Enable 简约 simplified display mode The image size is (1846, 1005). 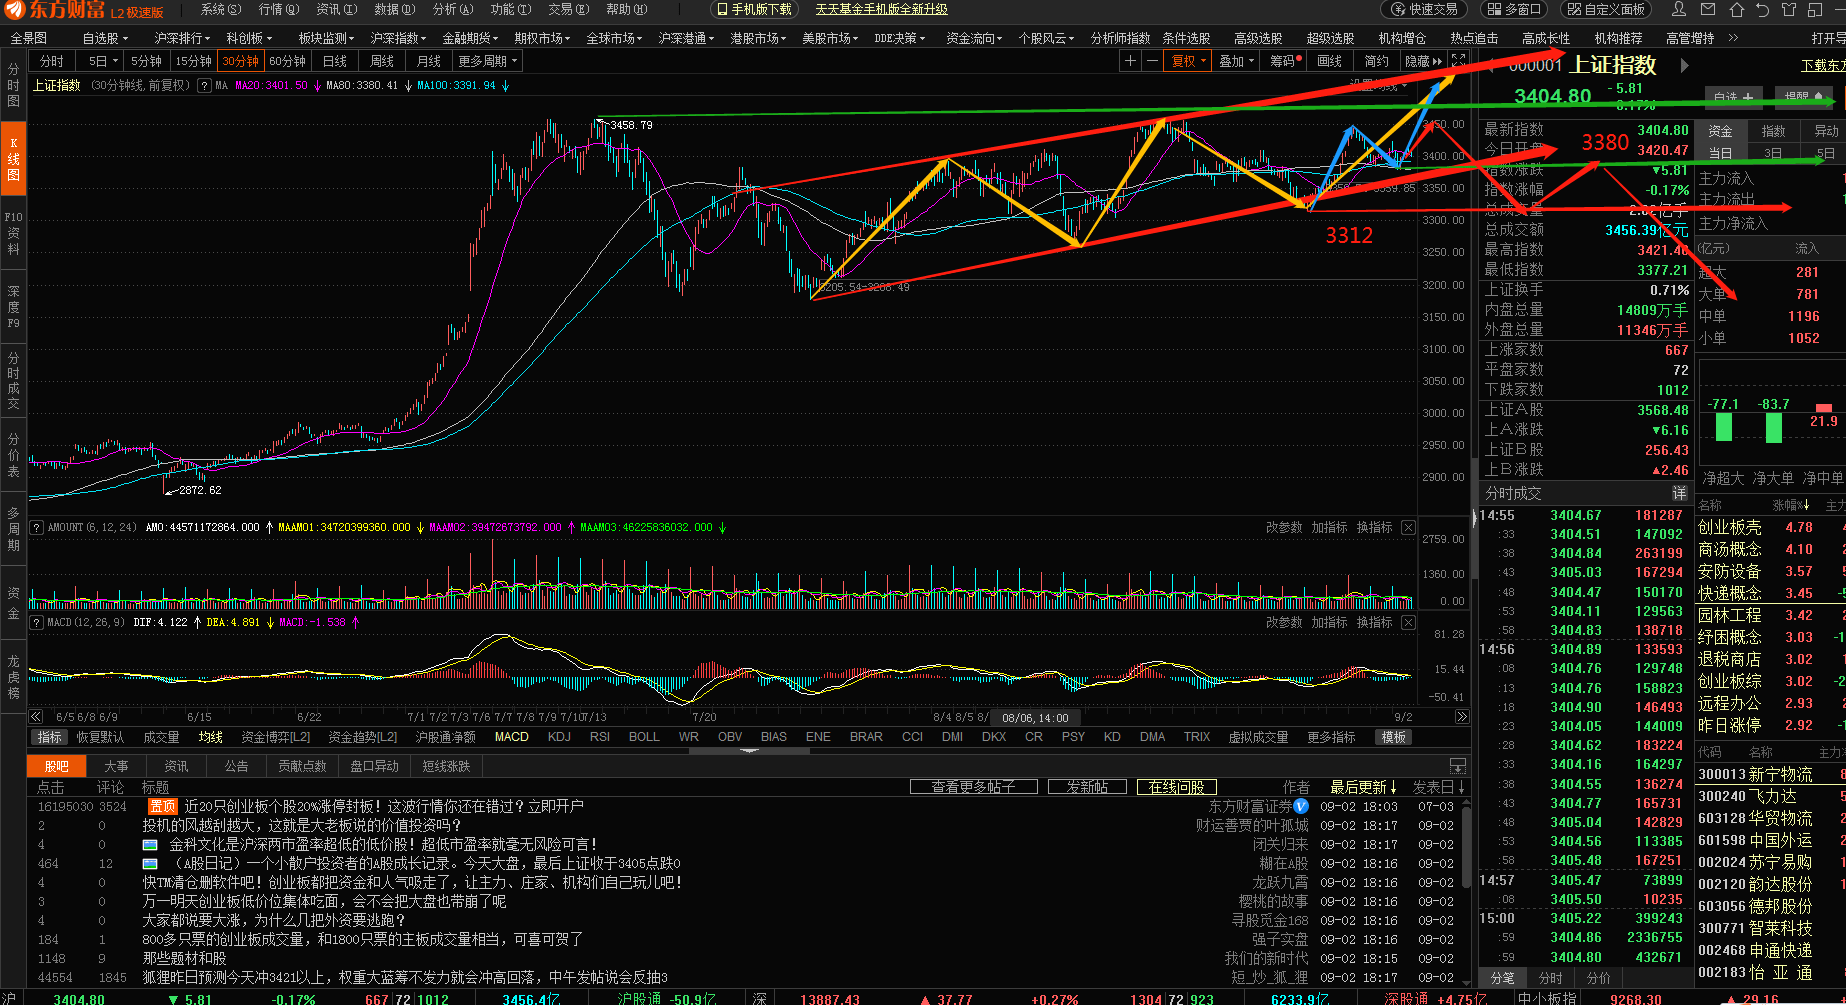click(x=1377, y=61)
